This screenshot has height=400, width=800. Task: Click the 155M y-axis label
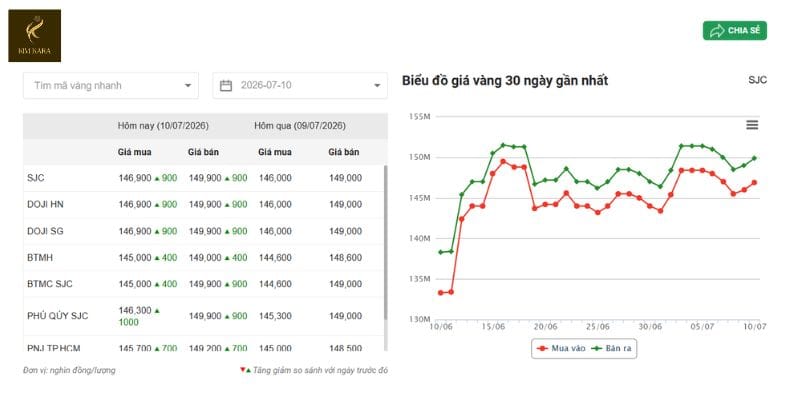click(x=420, y=116)
